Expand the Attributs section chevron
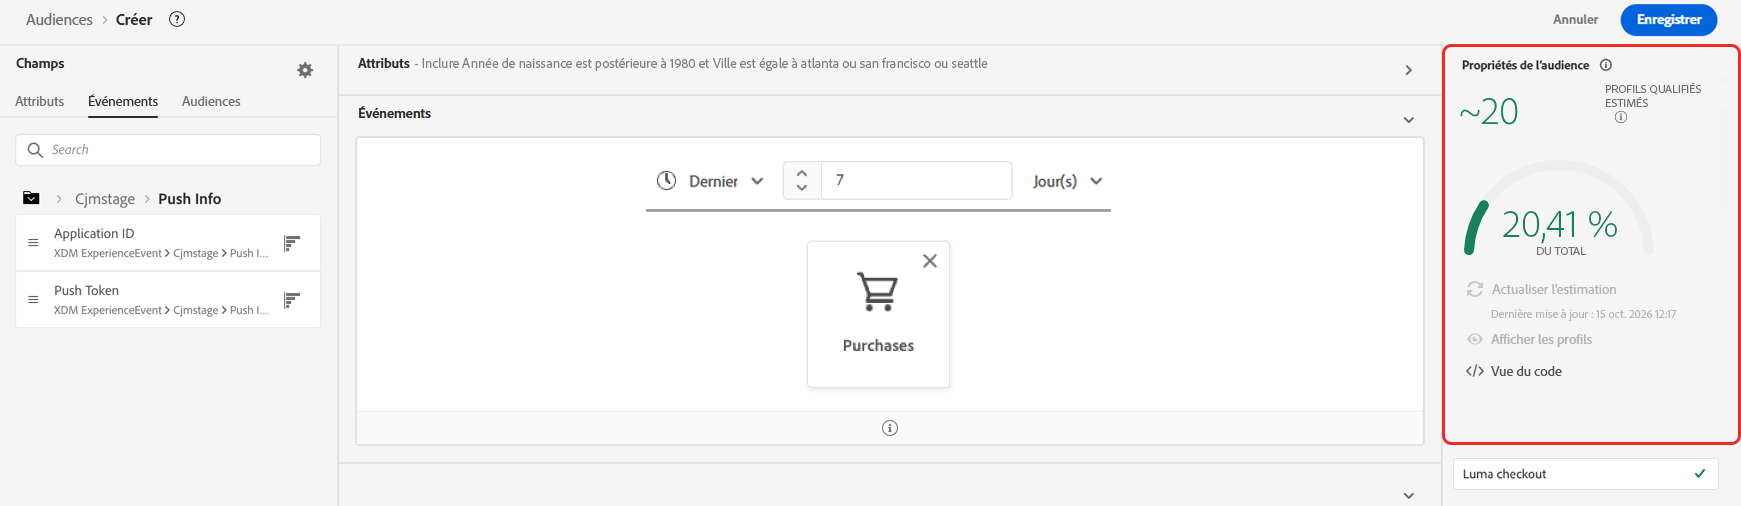The height and width of the screenshot is (506, 1741). 1408,70
